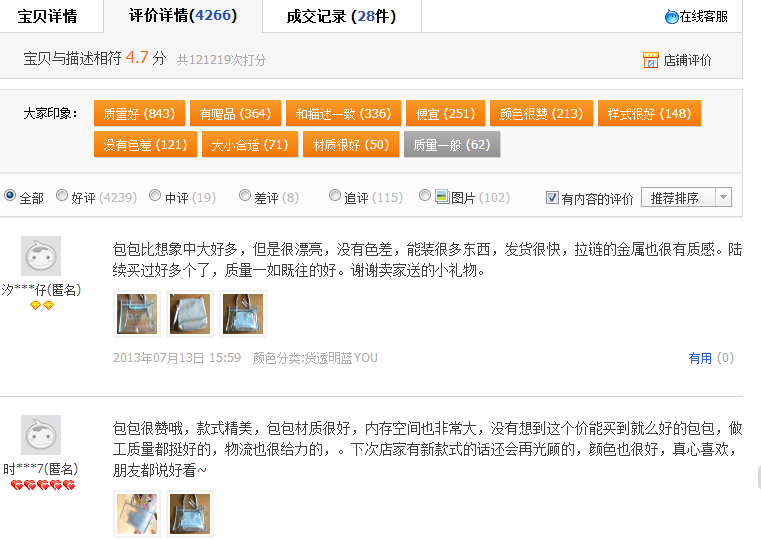Select the 全部 radio button
This screenshot has height=541, width=761.
(x=10, y=196)
